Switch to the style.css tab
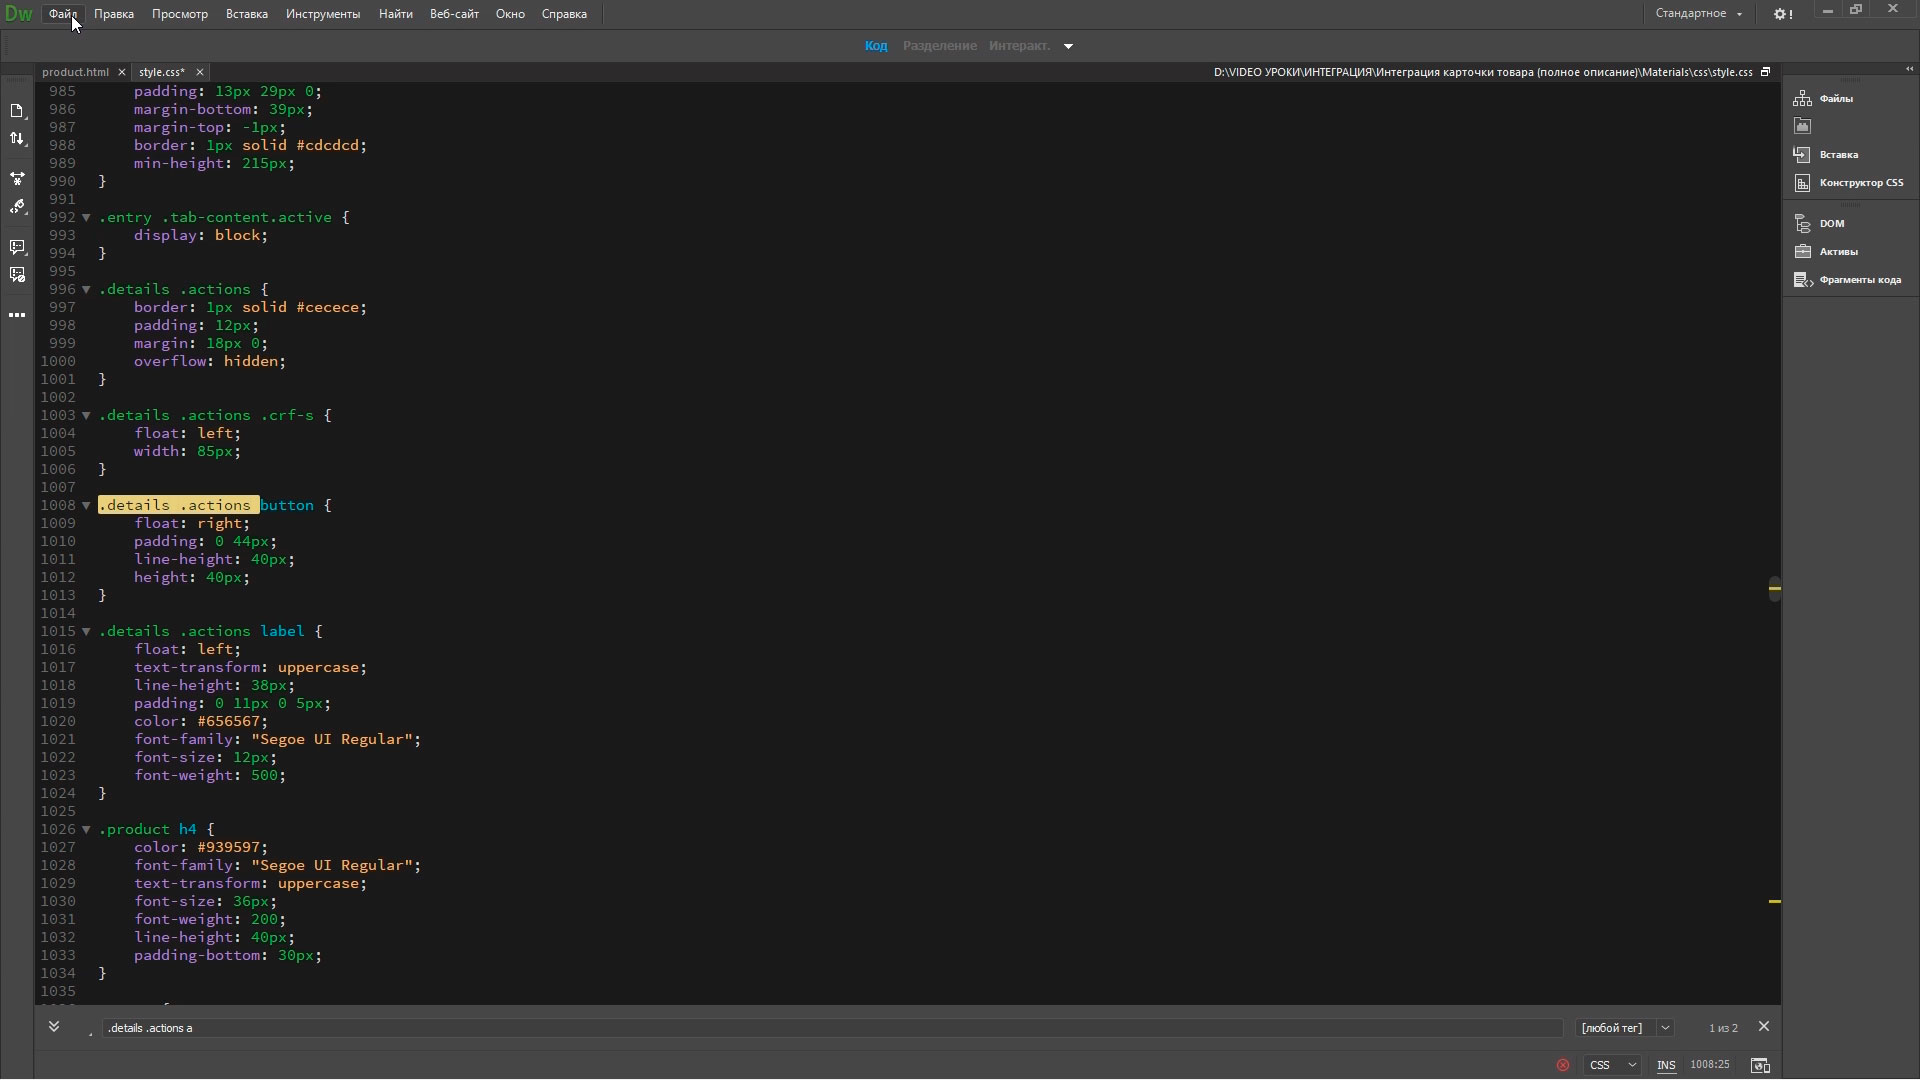Viewport: 1920px width, 1080px height. tap(162, 72)
